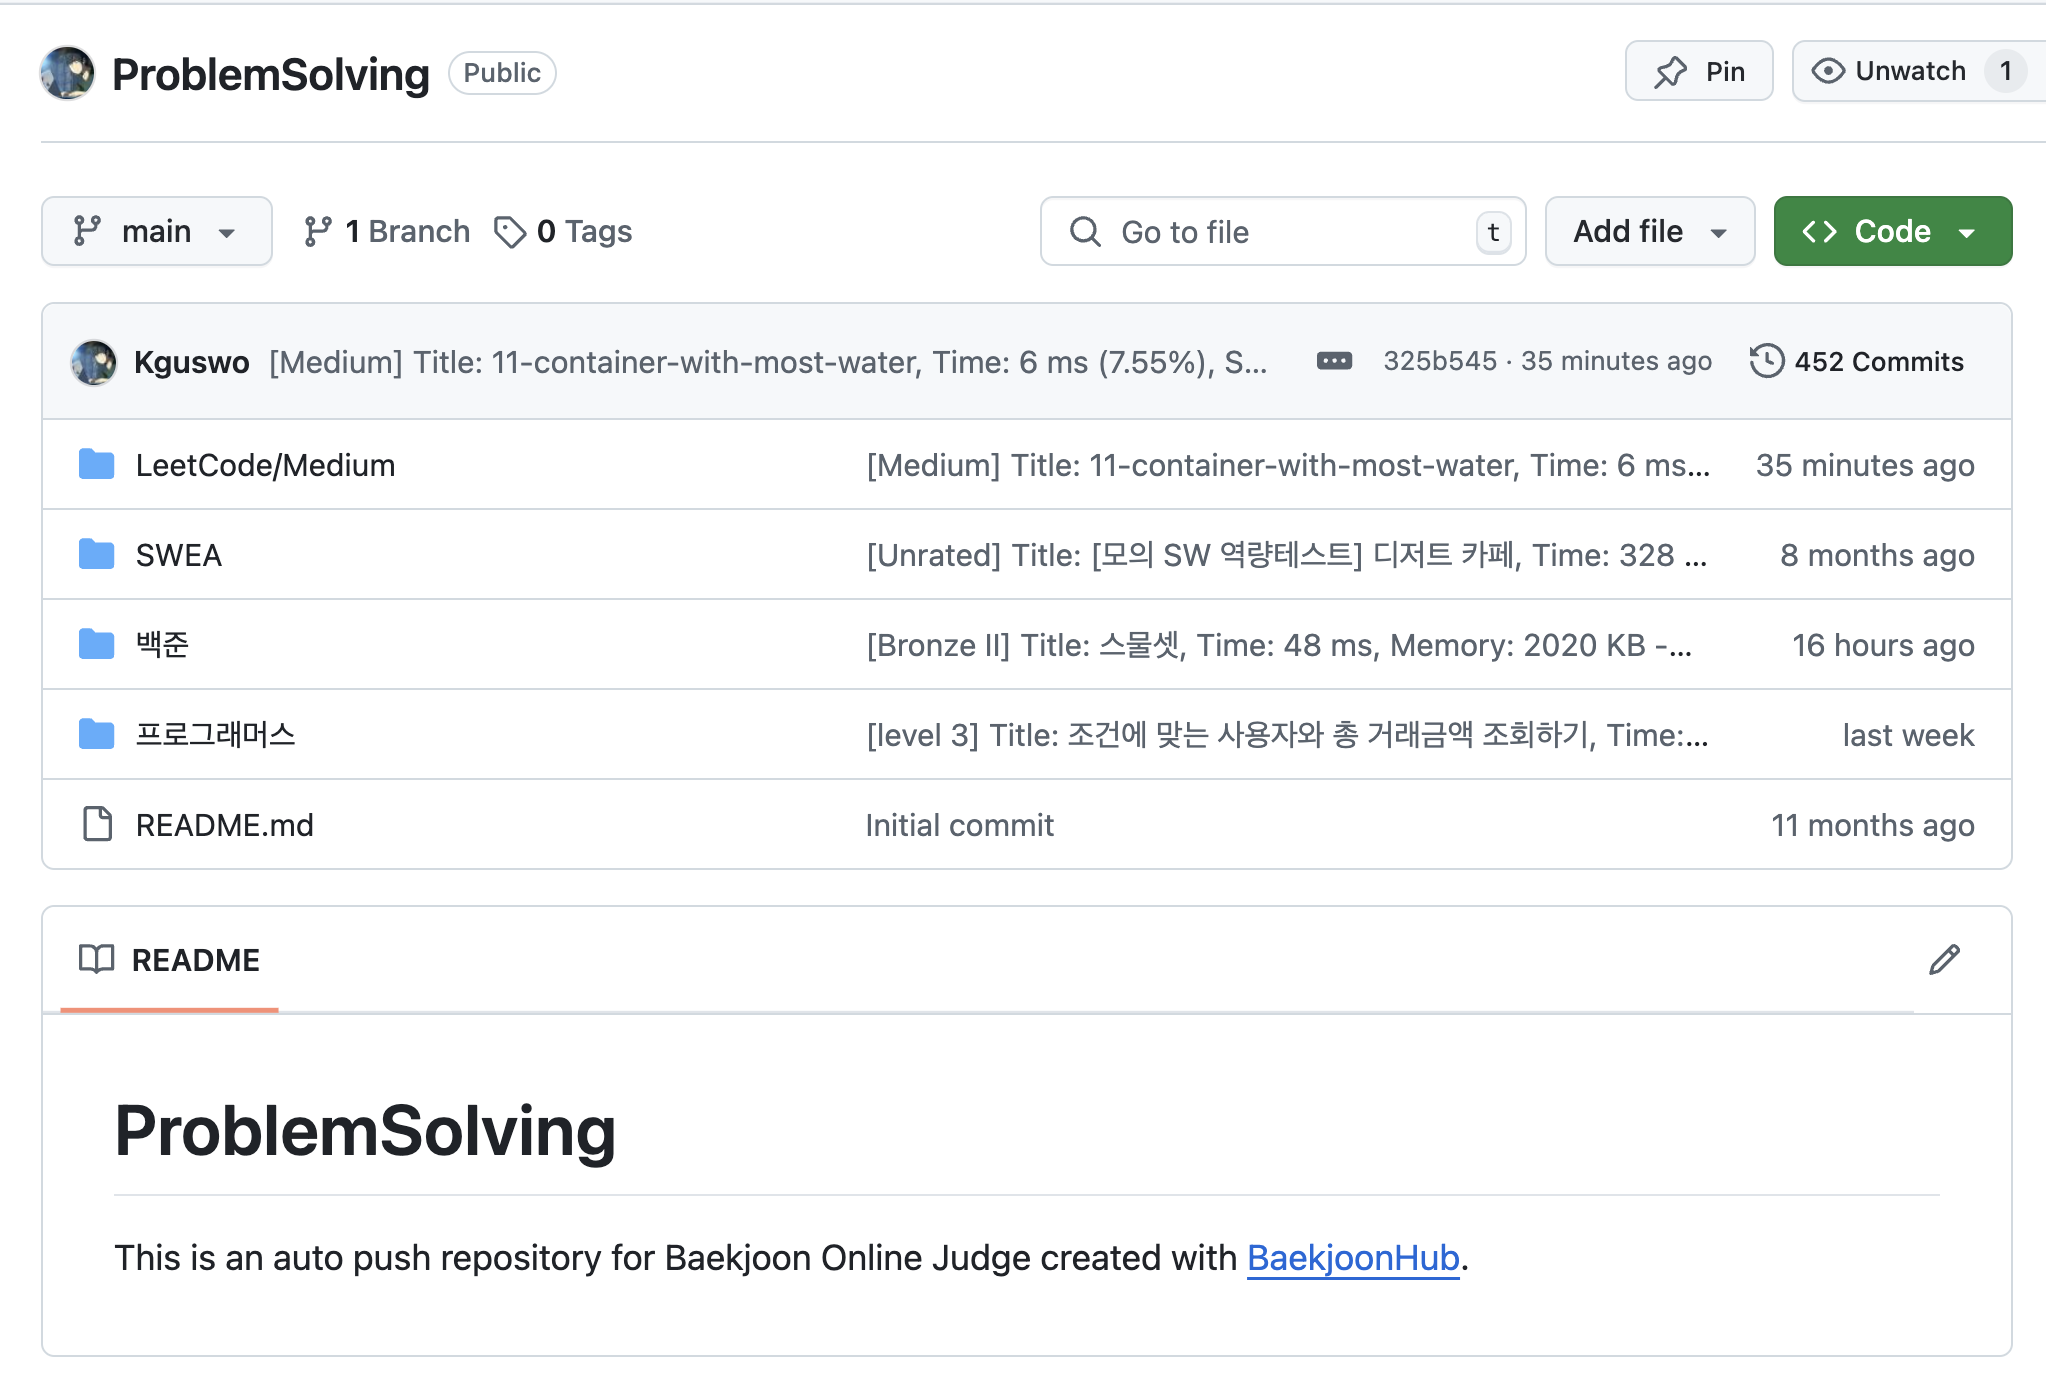Viewport: 2046px width, 1386px height.
Task: Expand the Add file dropdown
Action: [1649, 231]
